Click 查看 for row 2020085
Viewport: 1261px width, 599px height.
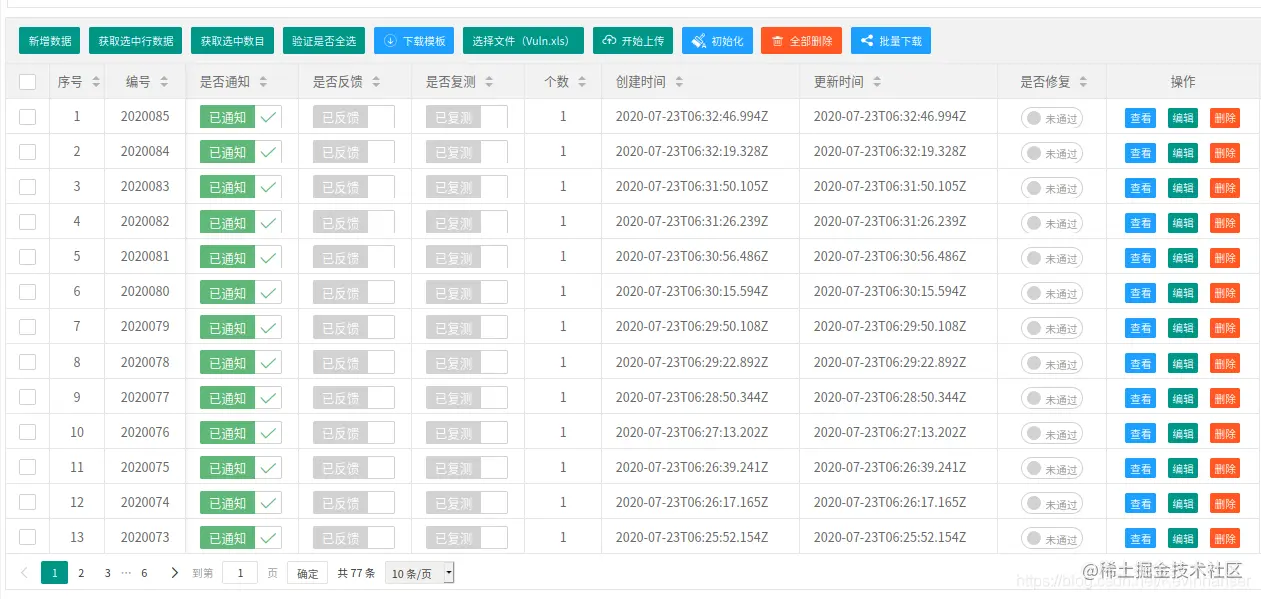[x=1140, y=118]
